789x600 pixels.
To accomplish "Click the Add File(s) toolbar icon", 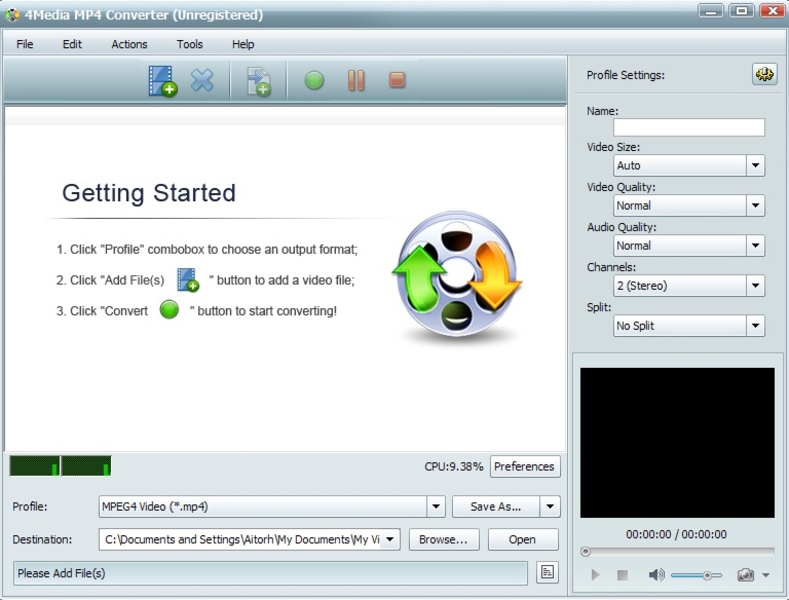I will coord(162,81).
